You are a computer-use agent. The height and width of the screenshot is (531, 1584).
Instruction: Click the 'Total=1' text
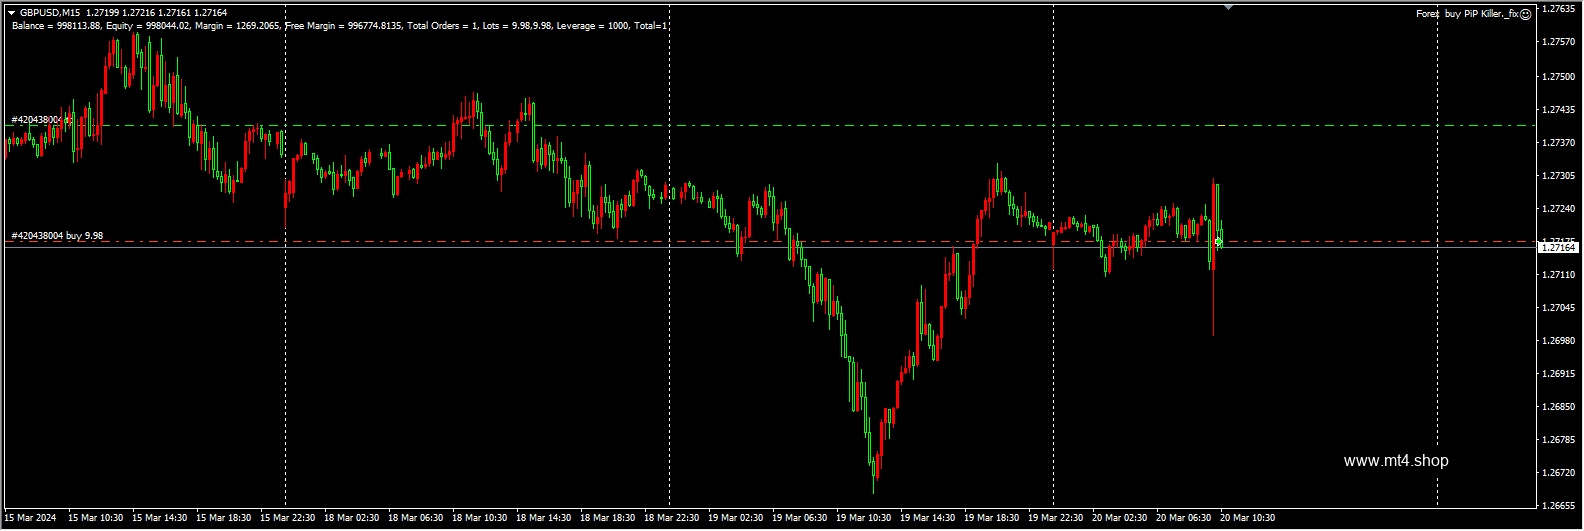650,26
